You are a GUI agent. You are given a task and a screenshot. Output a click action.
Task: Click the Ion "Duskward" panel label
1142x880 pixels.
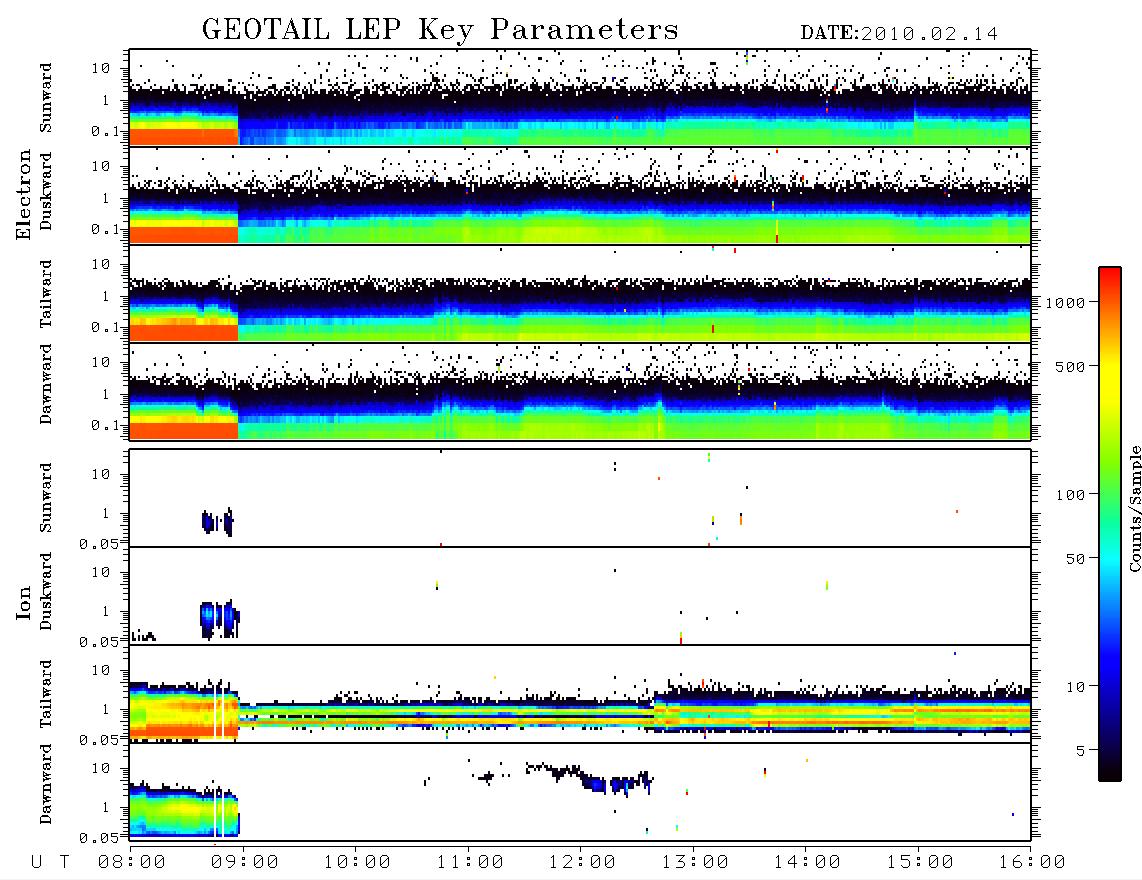click(46, 591)
